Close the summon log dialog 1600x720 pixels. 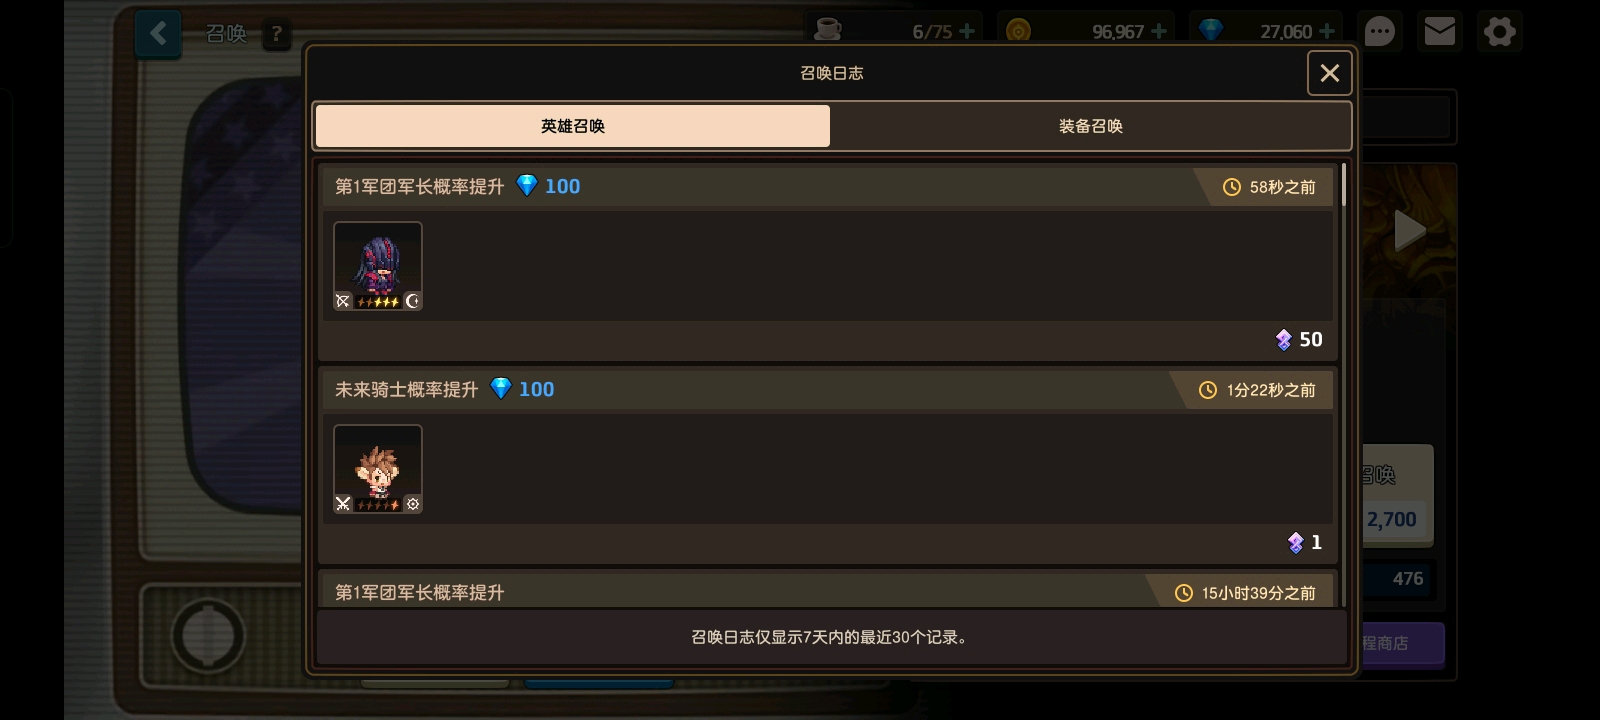pos(1329,73)
